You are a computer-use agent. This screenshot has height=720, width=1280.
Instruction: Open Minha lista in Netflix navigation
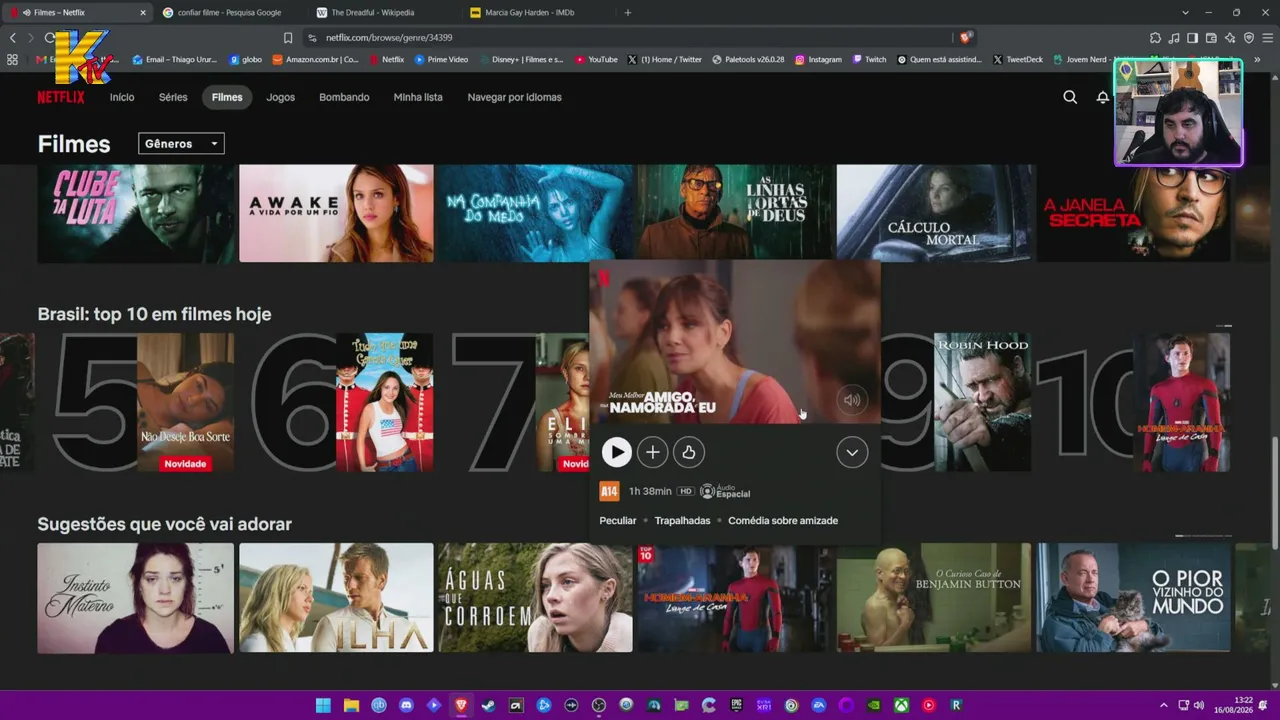click(418, 97)
